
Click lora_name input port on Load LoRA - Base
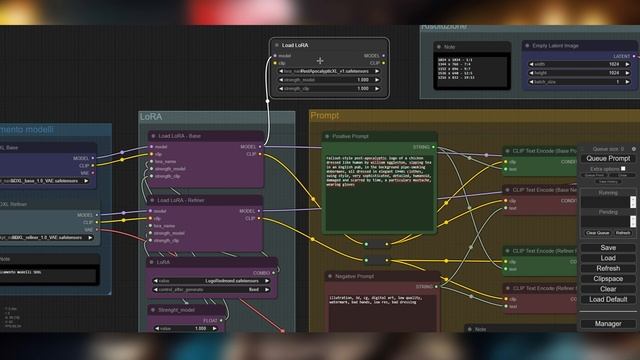(151, 161)
